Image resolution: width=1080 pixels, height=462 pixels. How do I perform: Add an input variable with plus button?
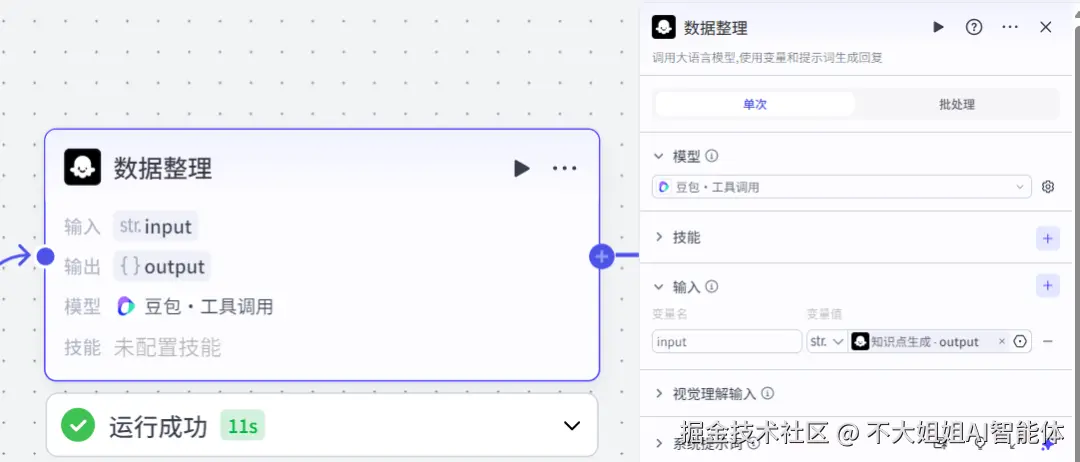(x=1048, y=286)
